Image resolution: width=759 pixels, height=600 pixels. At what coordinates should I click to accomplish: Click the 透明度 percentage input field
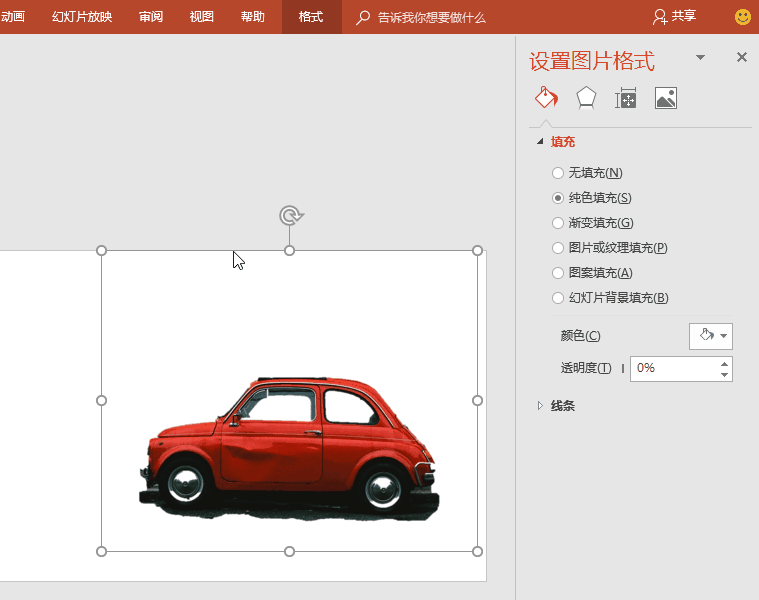coord(674,368)
